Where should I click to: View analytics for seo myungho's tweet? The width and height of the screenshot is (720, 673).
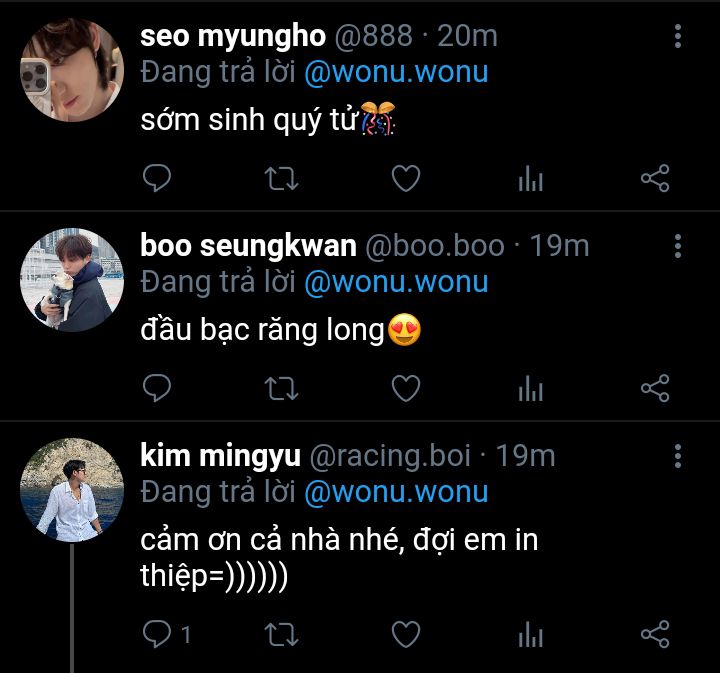(530, 180)
